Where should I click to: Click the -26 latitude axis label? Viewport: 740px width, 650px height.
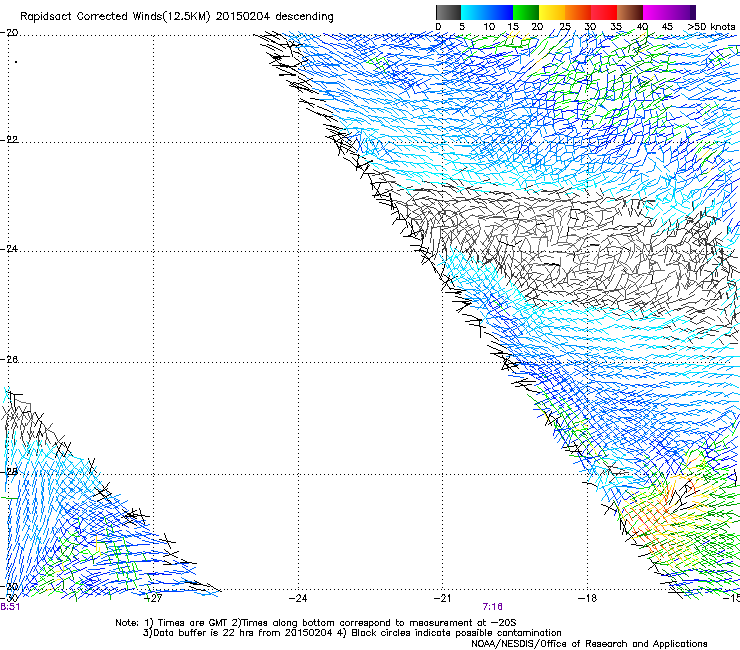pos(9,359)
